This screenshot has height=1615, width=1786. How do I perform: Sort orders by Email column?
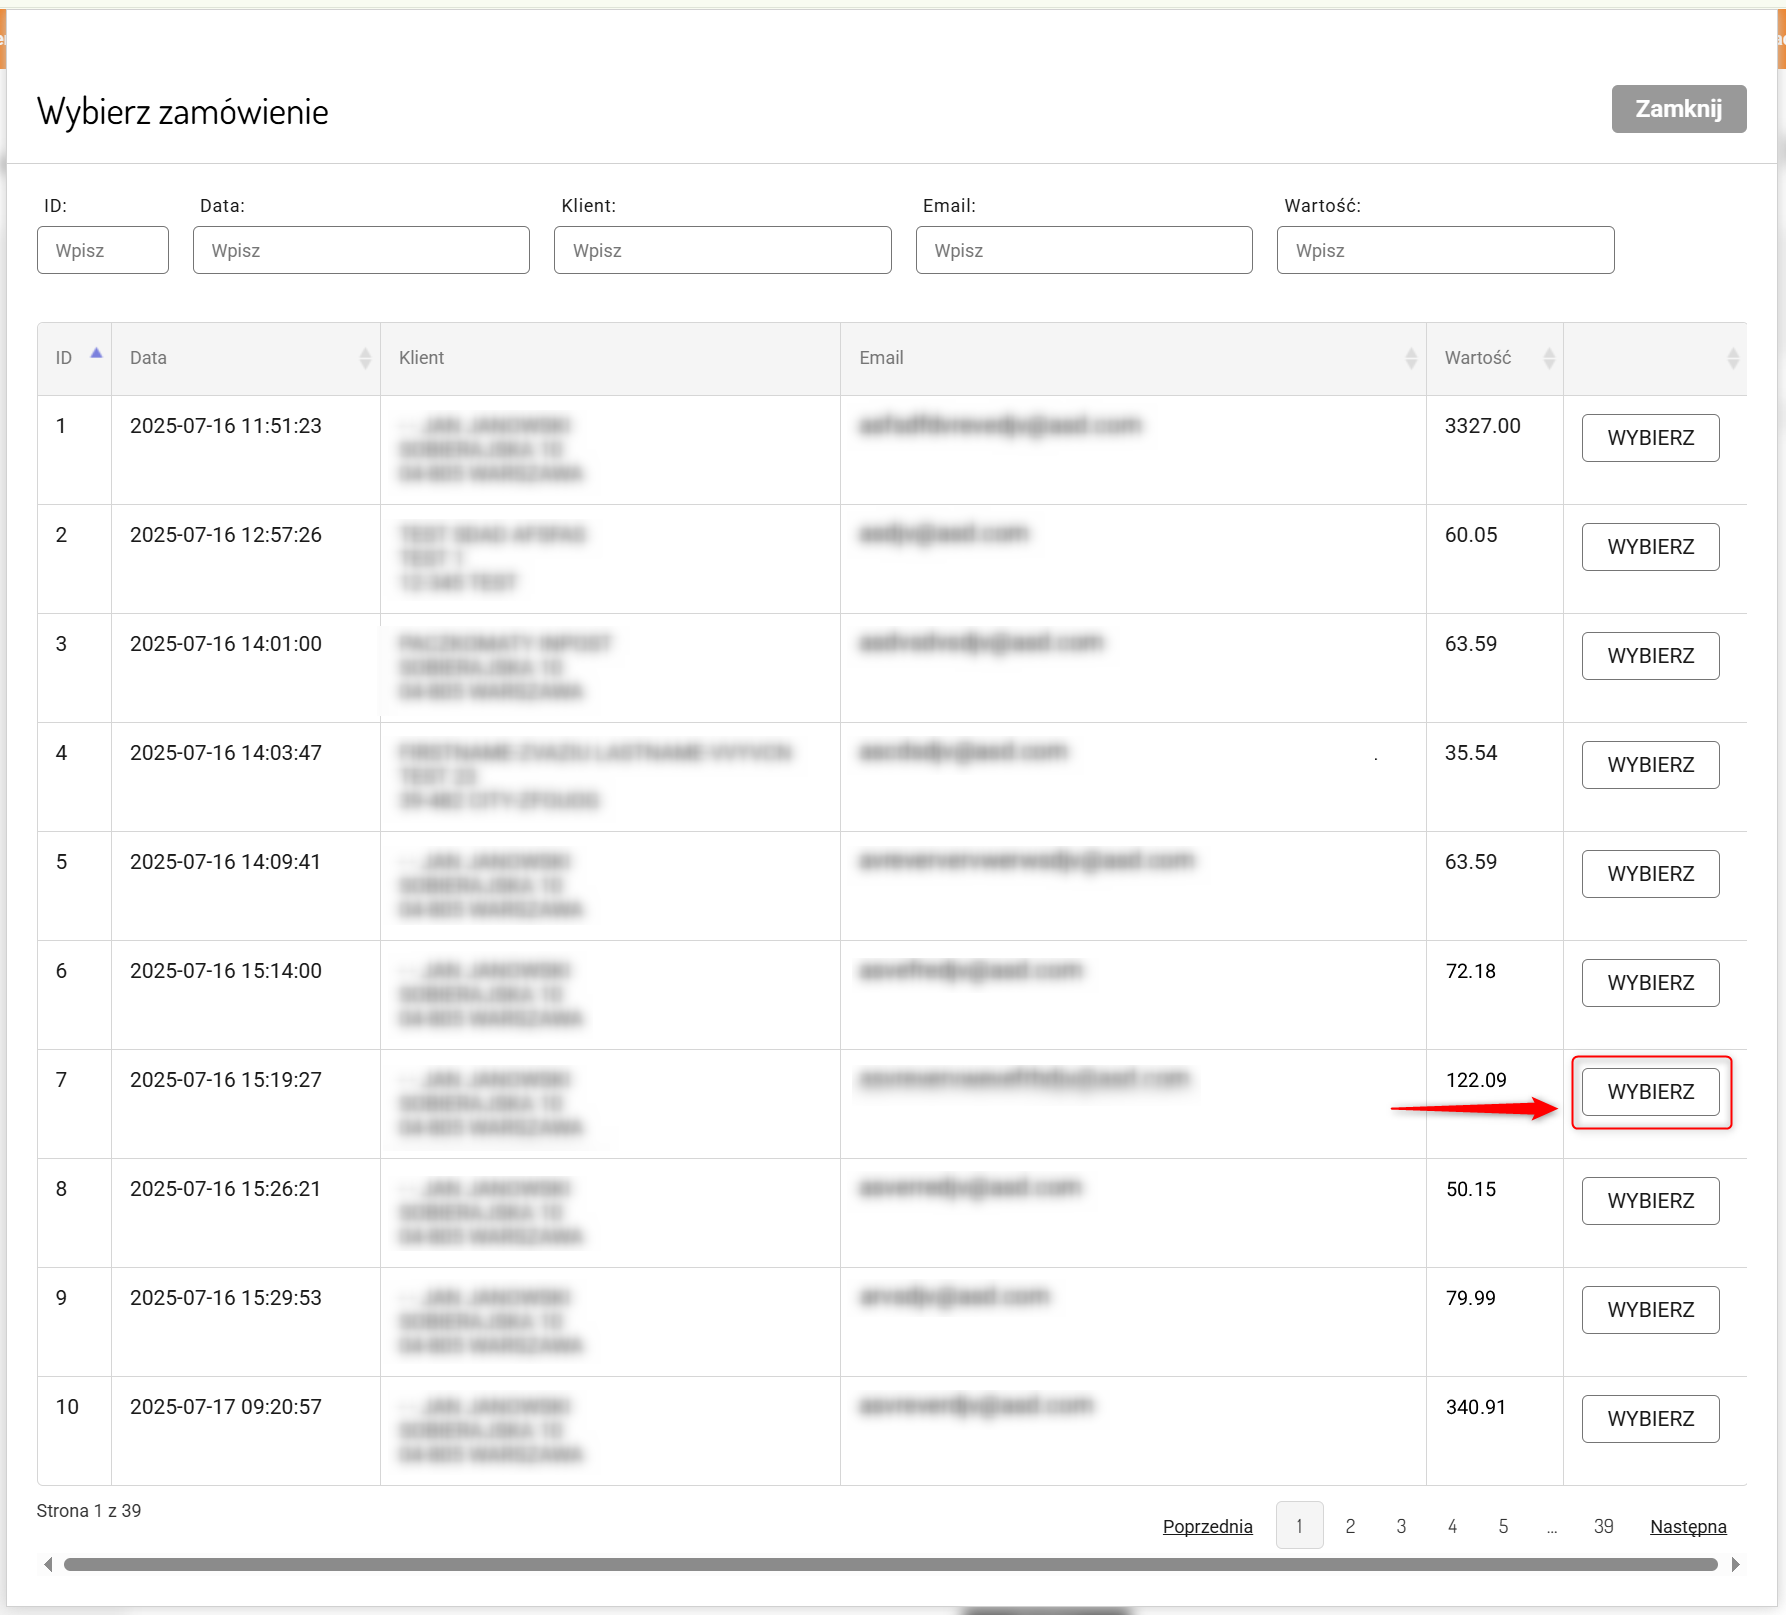pyautogui.click(x=1410, y=358)
